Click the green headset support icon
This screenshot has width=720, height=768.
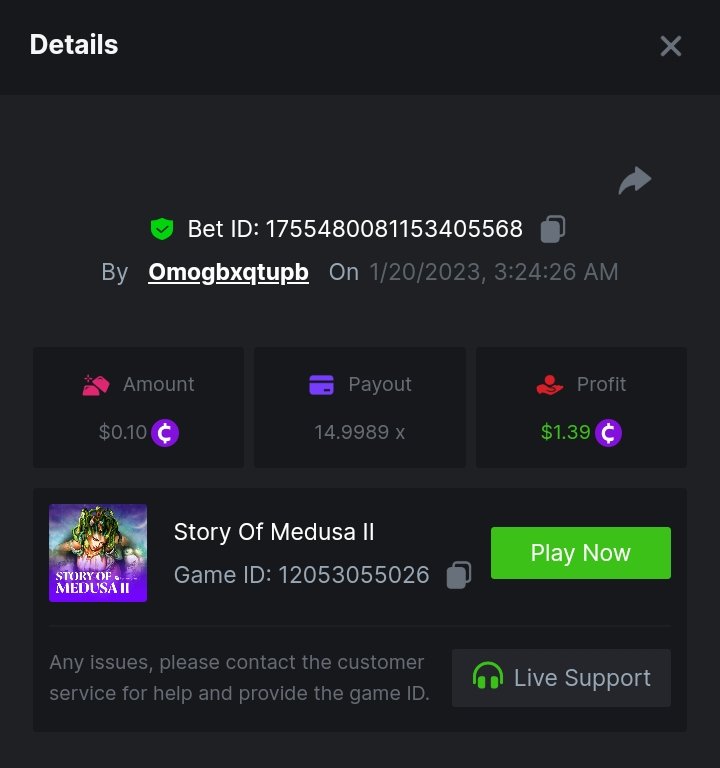(488, 678)
